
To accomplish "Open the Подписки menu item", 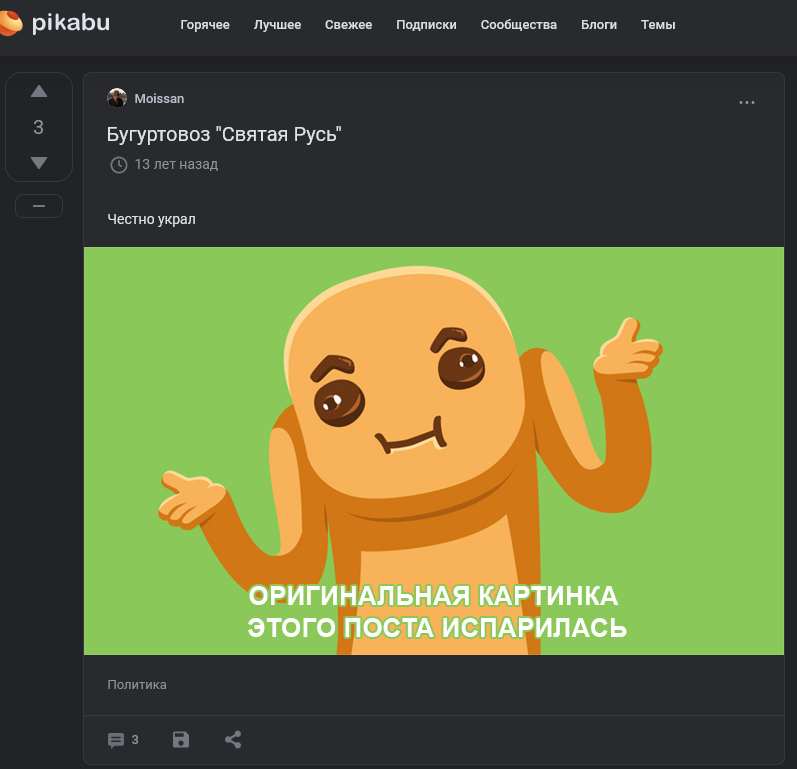I will [x=426, y=25].
